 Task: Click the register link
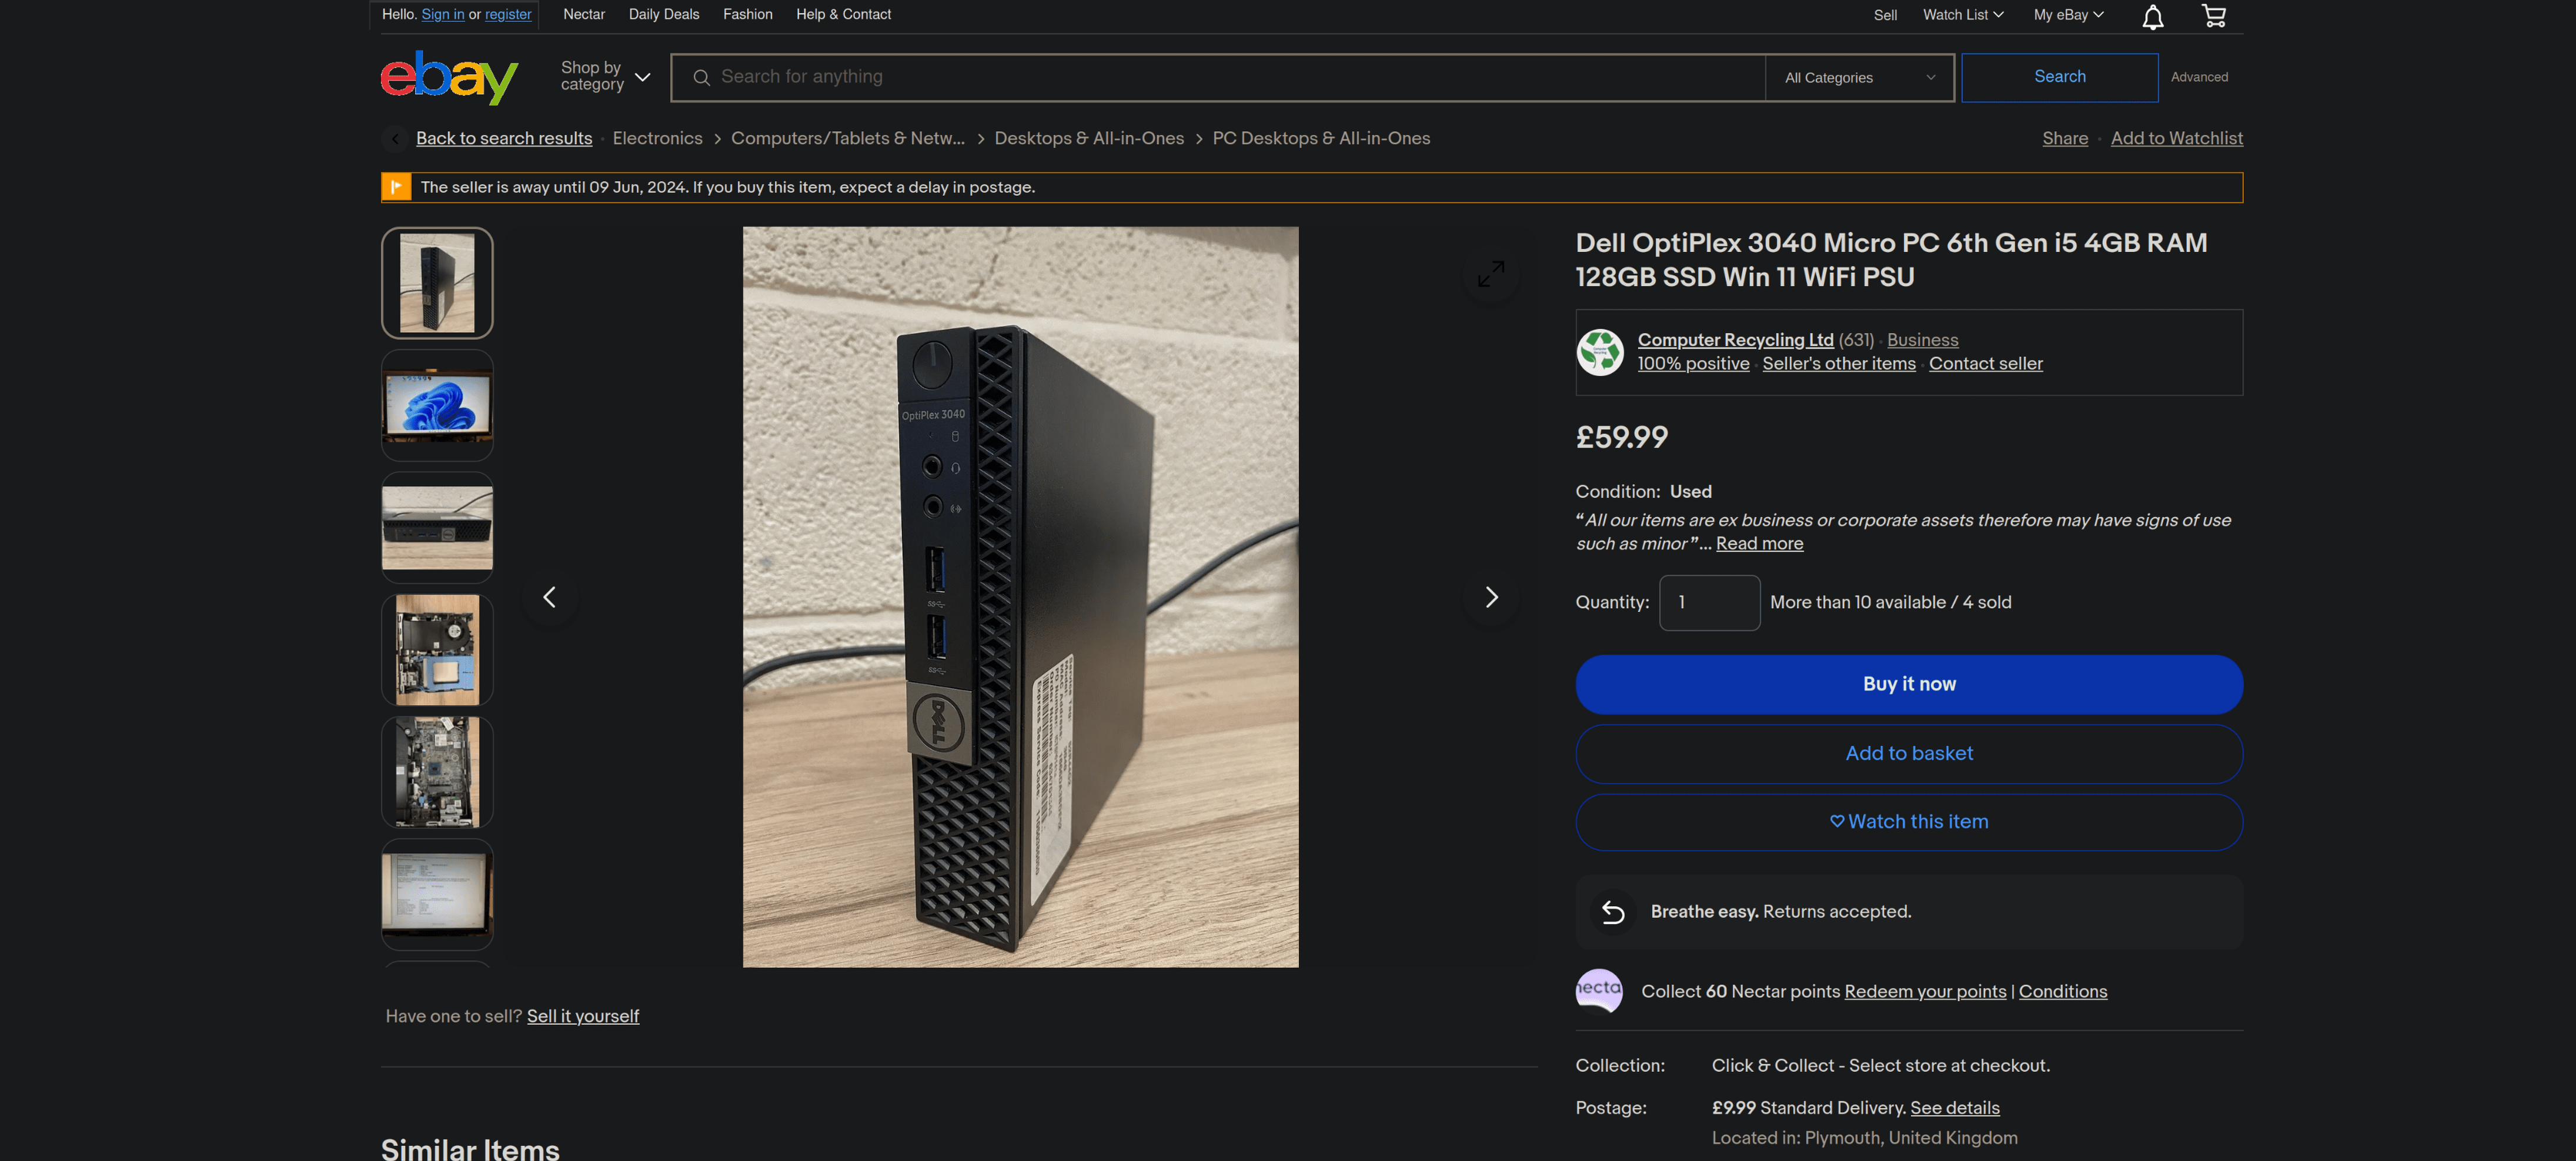pos(508,14)
